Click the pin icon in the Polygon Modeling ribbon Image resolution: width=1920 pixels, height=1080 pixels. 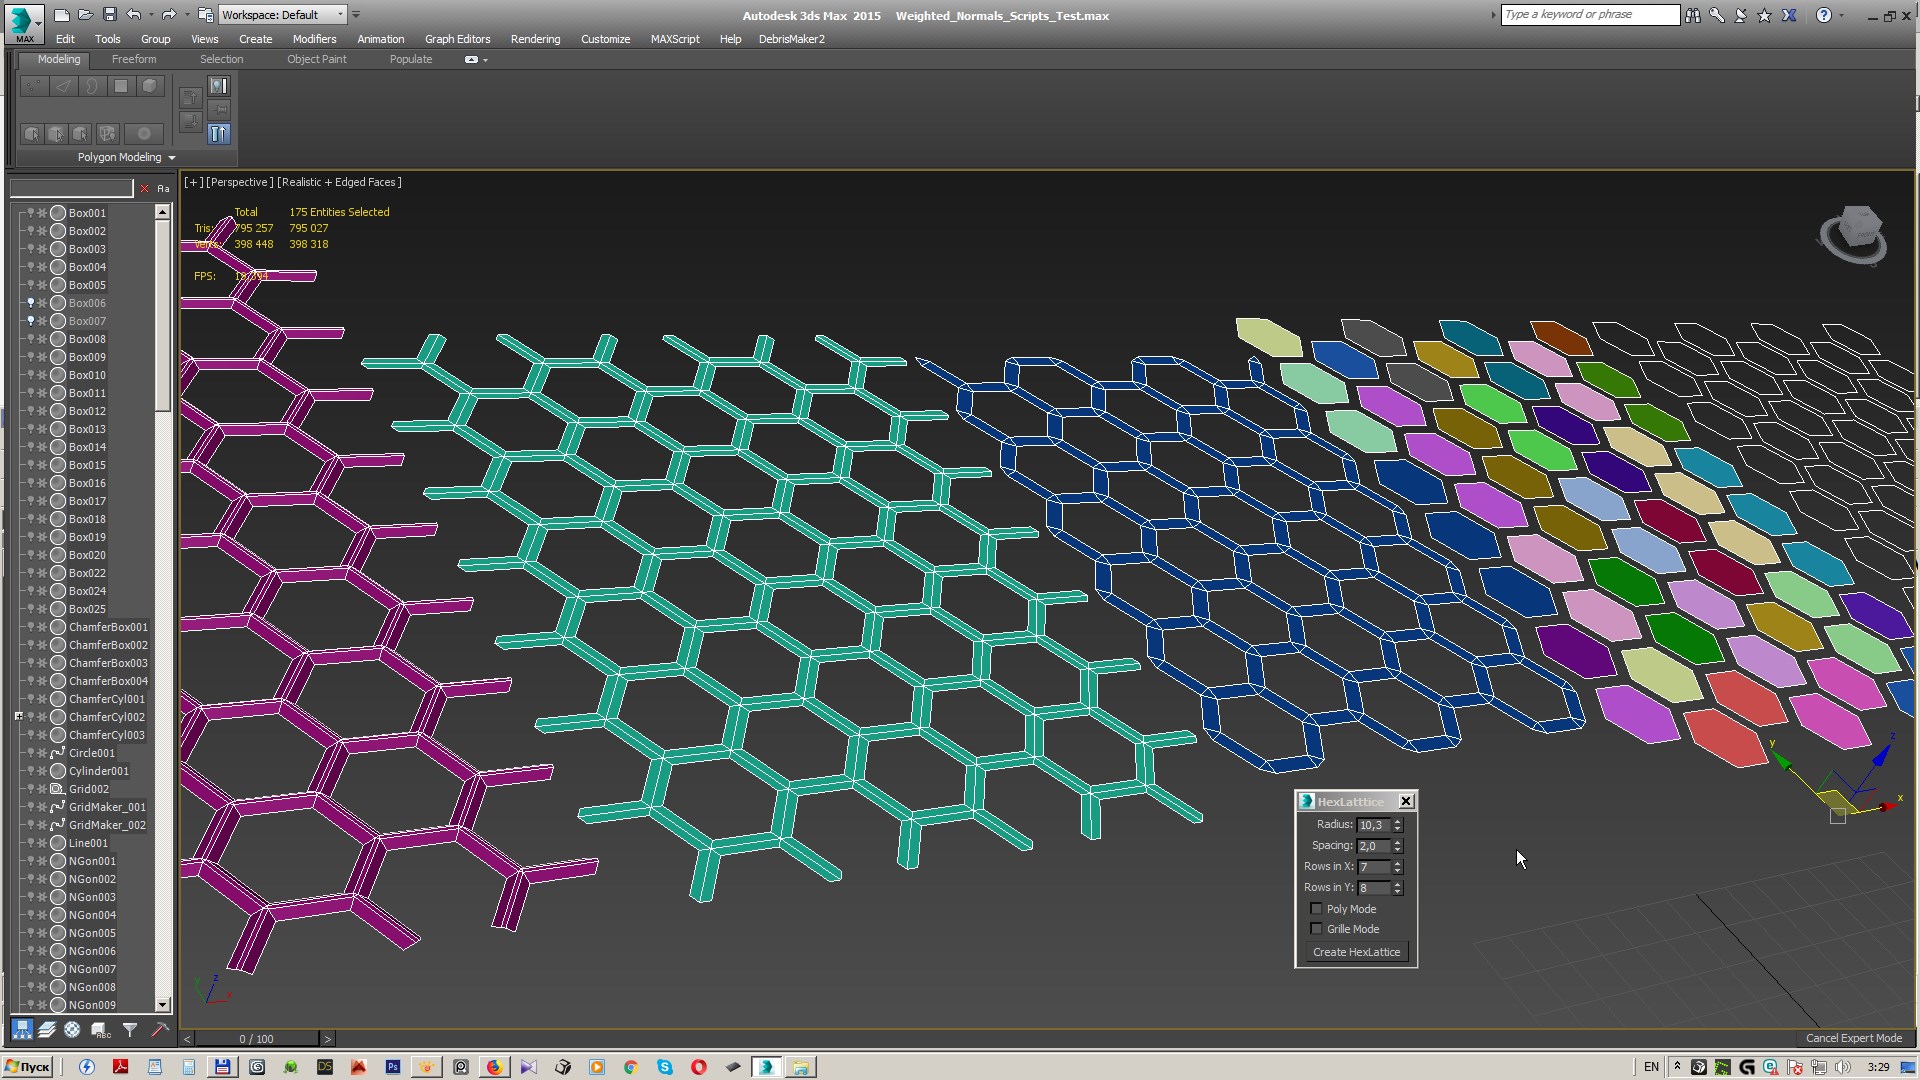click(x=219, y=109)
